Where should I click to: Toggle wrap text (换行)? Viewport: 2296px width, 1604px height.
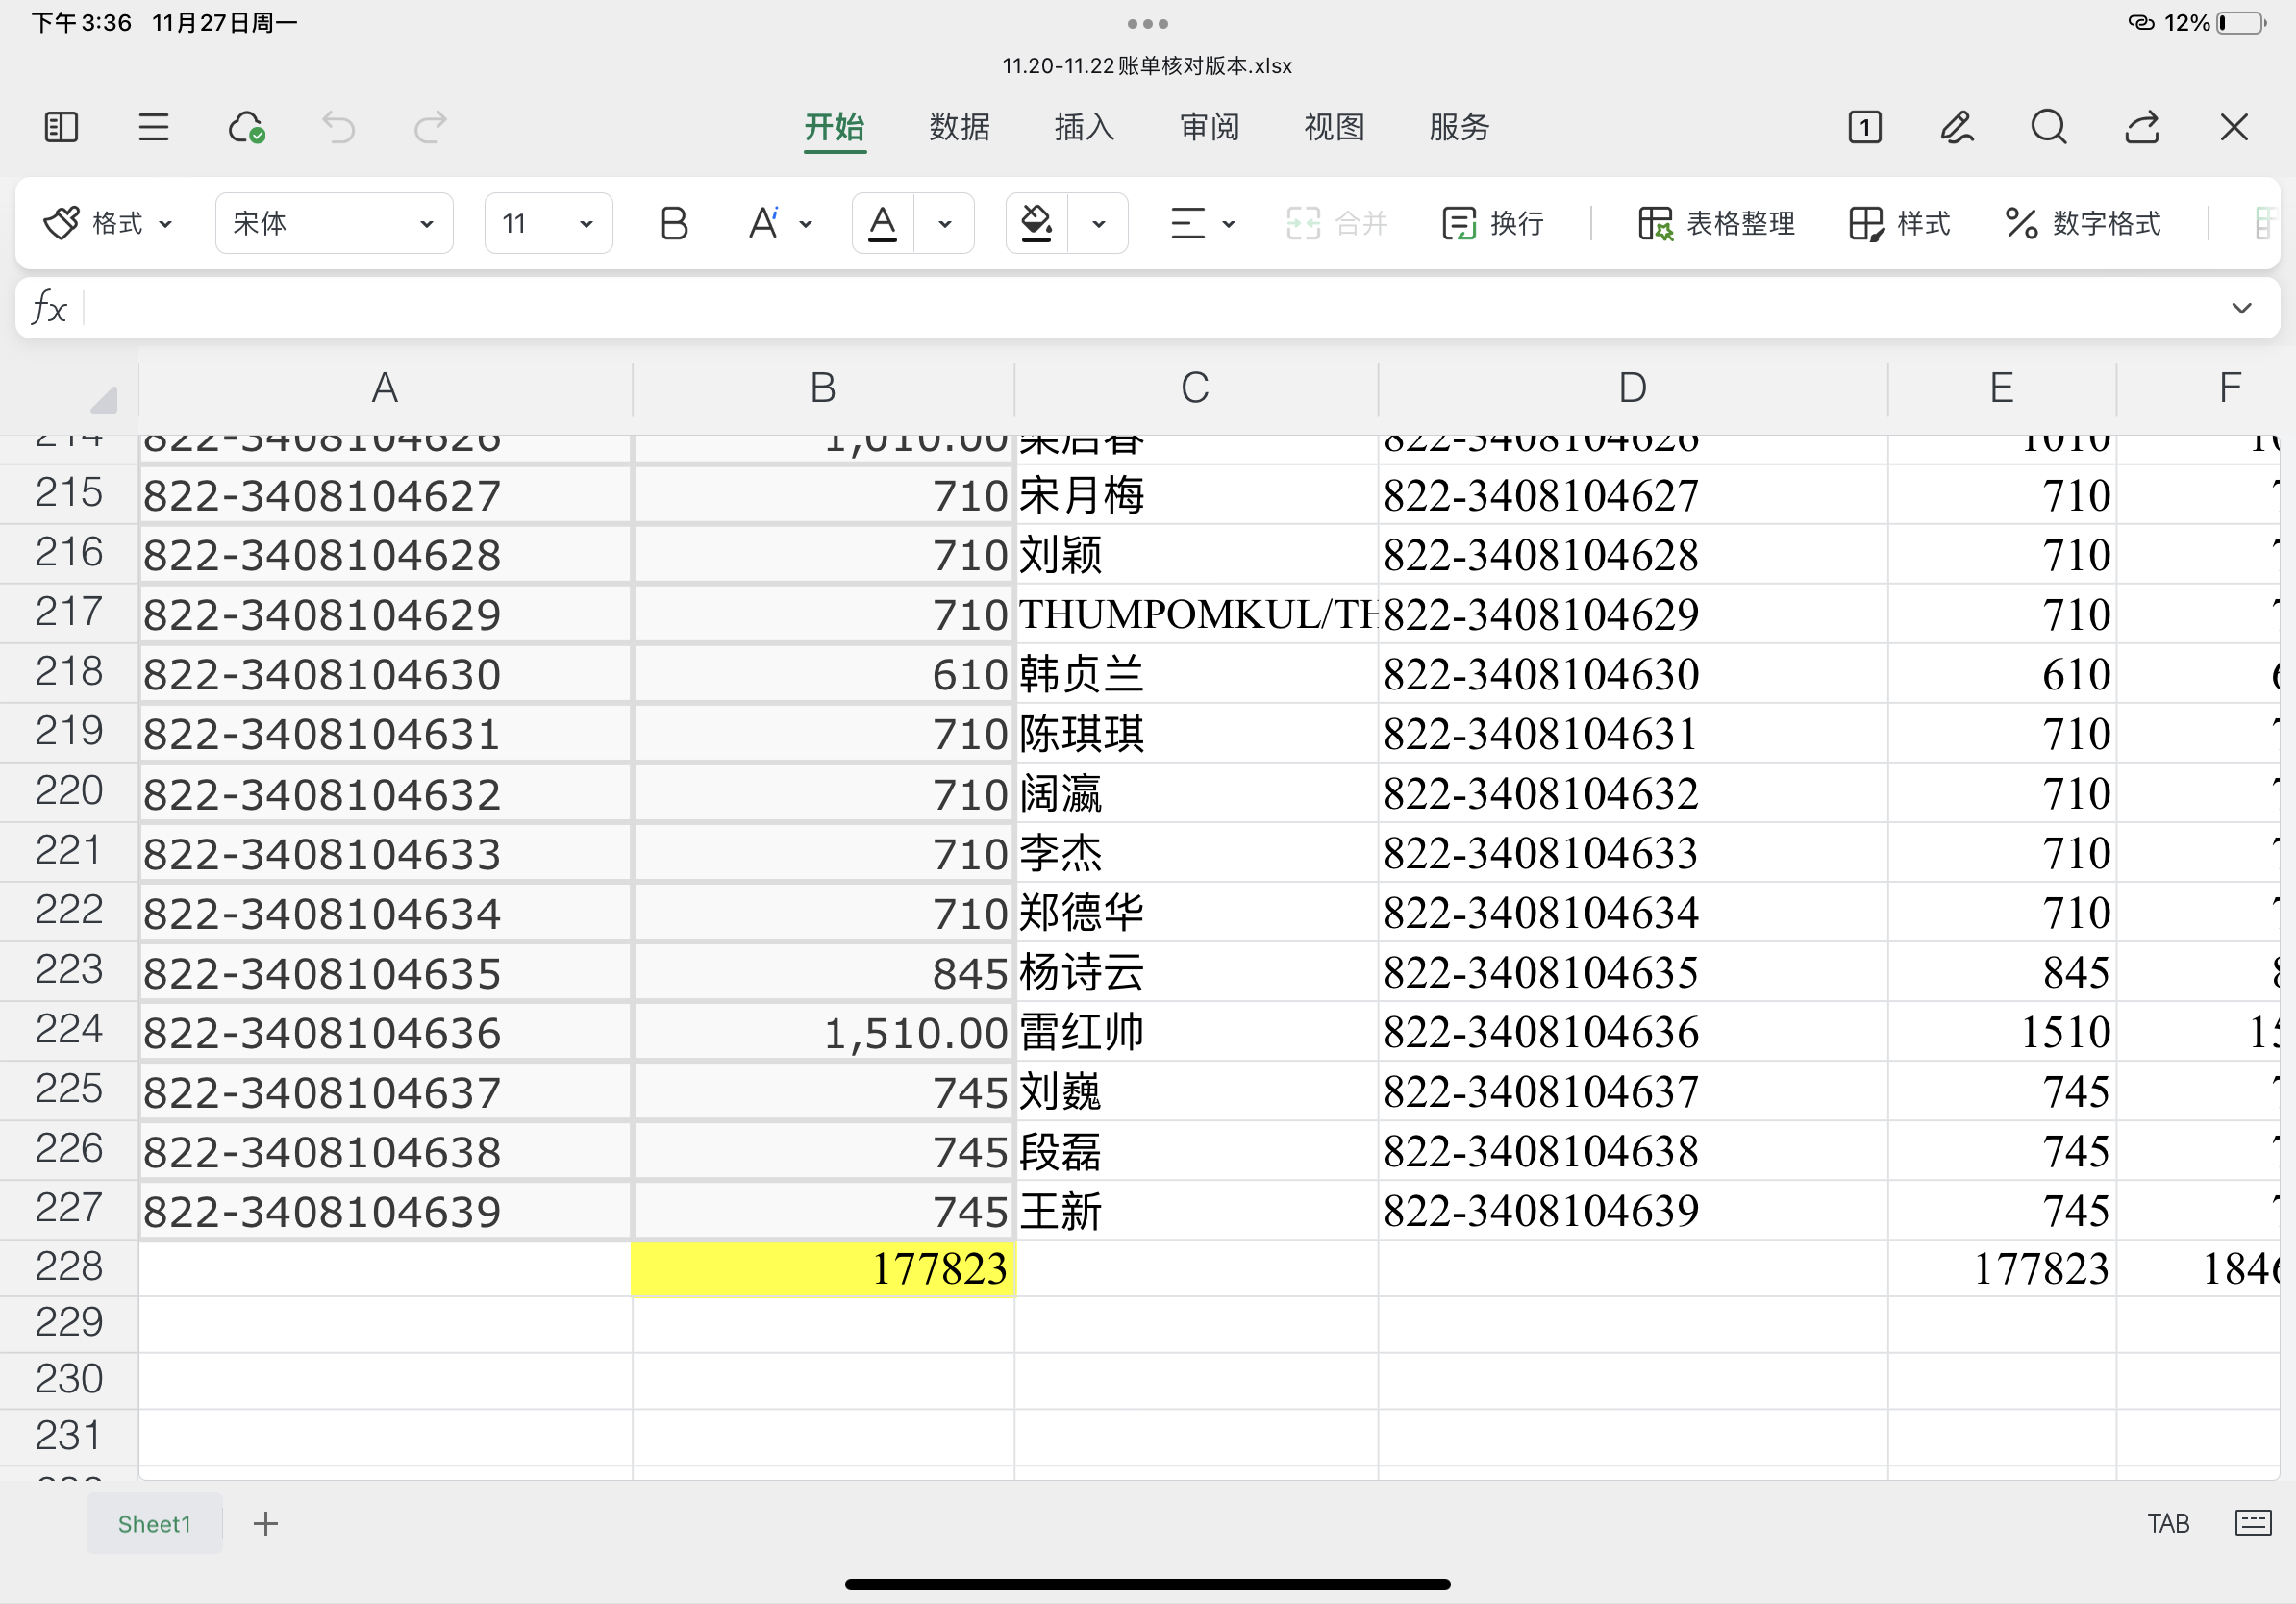point(1492,223)
